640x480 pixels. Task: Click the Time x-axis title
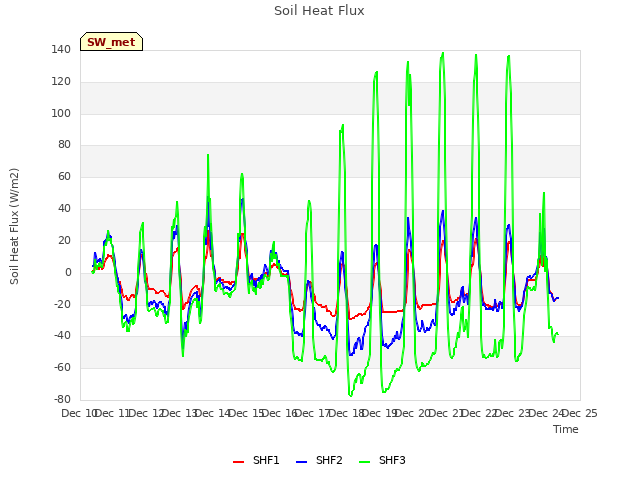pyautogui.click(x=565, y=429)
